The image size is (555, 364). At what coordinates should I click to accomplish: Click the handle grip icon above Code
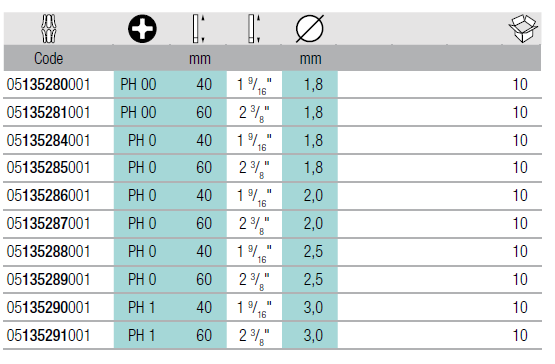tap(49, 28)
